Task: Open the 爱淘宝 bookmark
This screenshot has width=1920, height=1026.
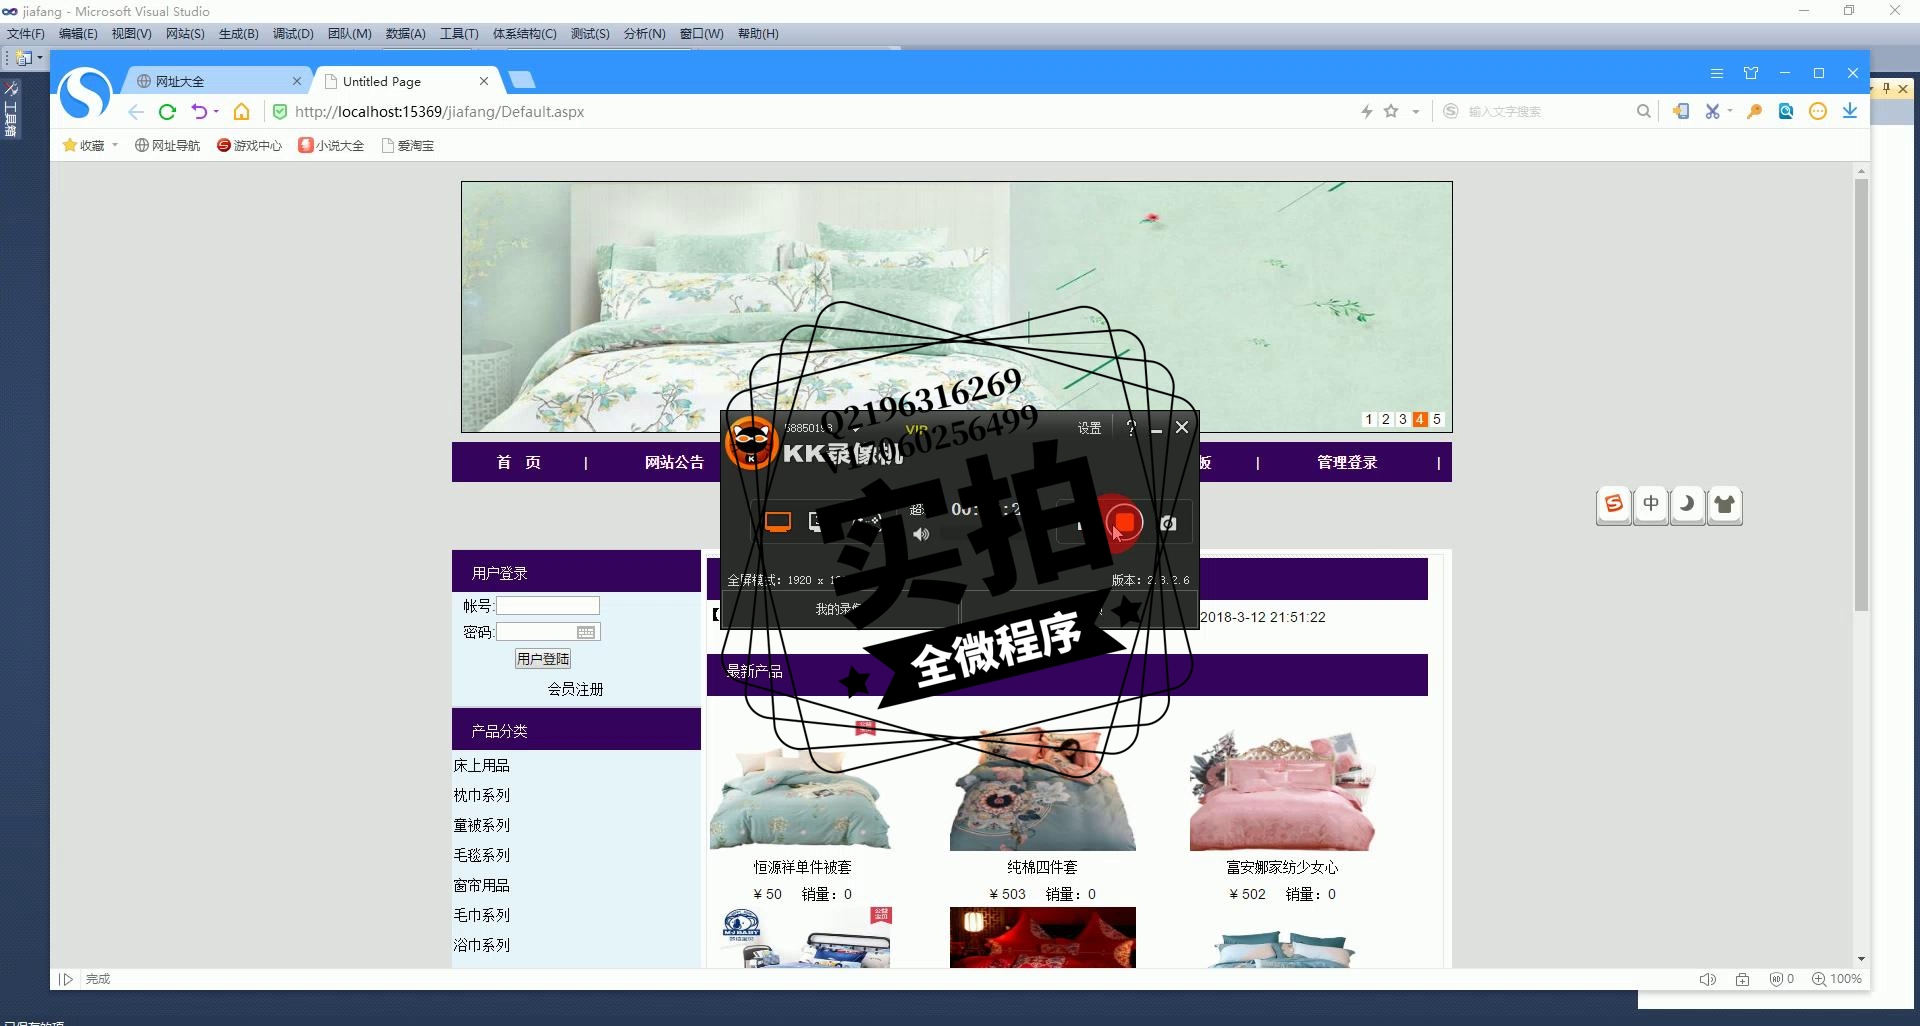Action: [x=407, y=145]
